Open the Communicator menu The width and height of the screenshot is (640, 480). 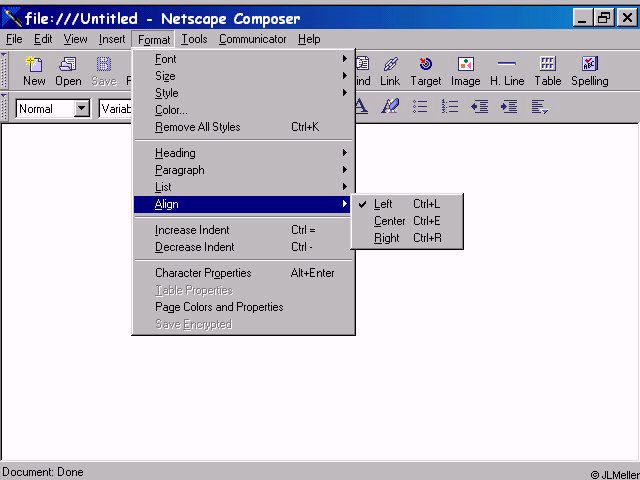coord(252,39)
